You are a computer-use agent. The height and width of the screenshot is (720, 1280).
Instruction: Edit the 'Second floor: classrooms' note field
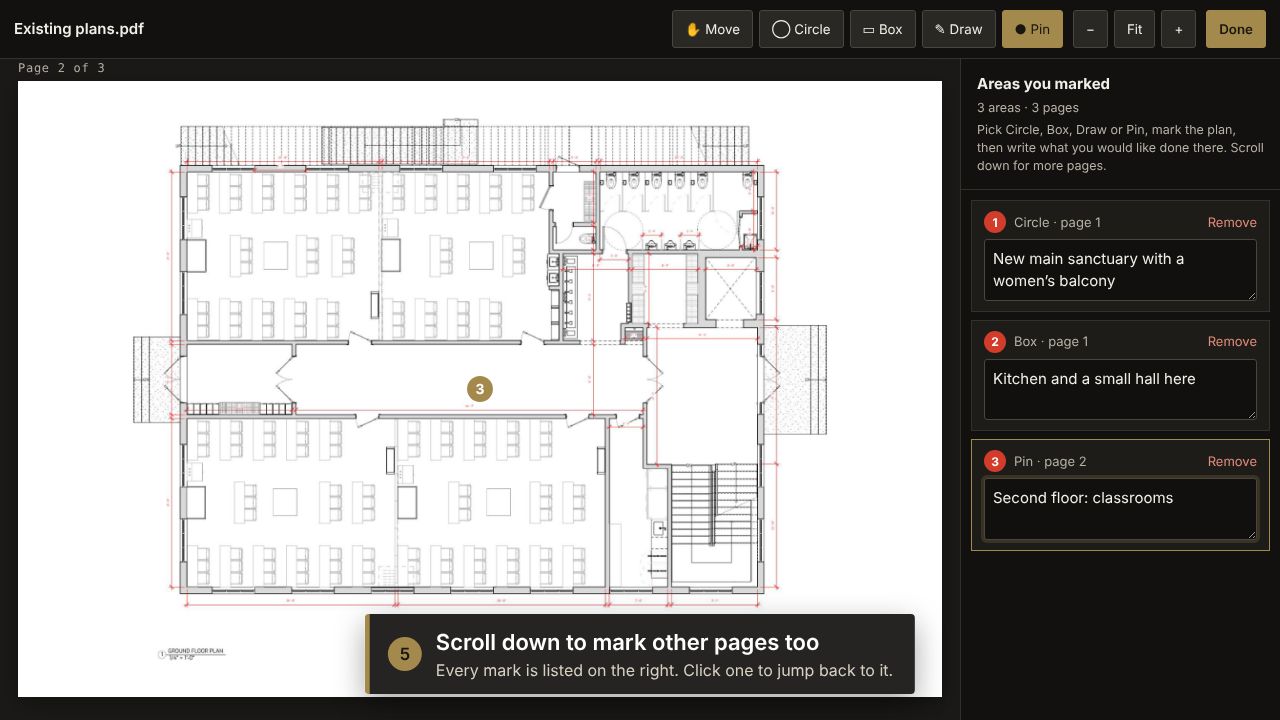coord(1120,509)
